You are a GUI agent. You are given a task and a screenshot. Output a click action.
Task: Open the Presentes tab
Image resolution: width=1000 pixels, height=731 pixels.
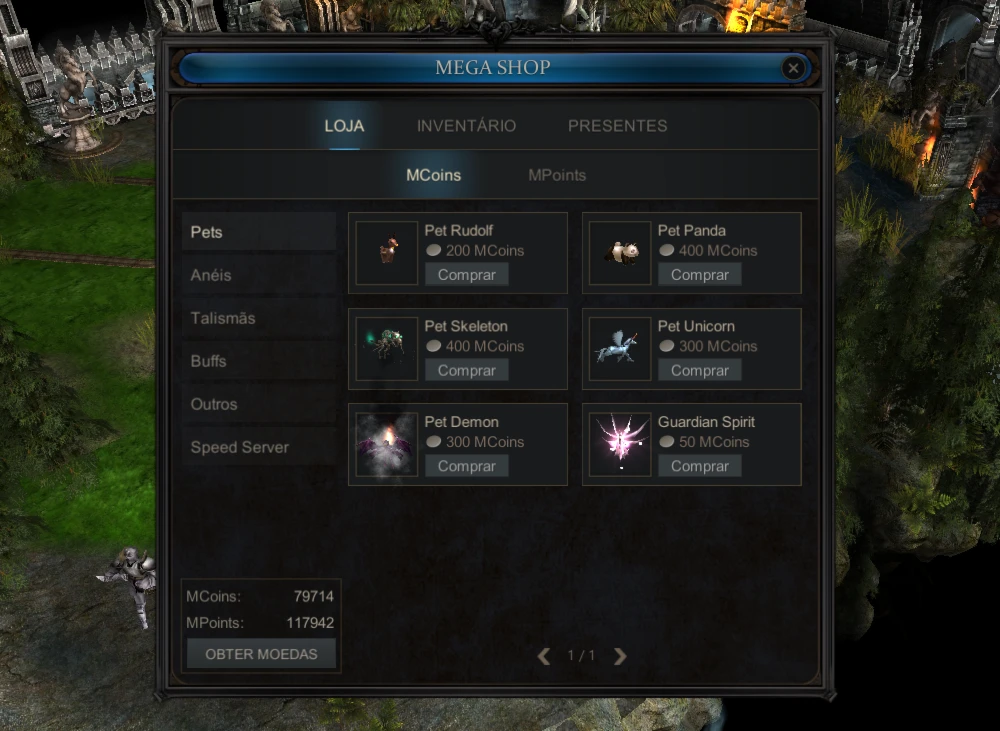point(617,126)
